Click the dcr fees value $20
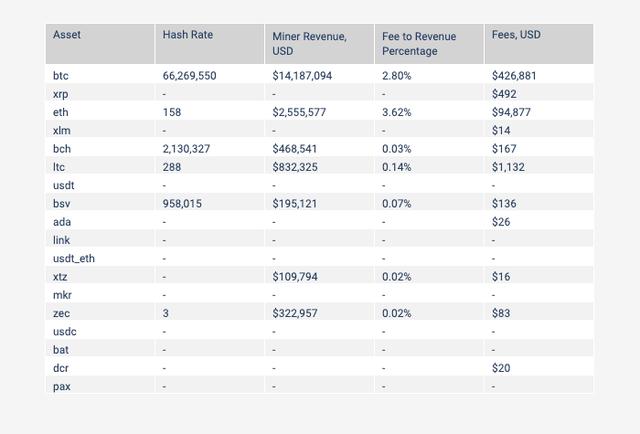The width and height of the screenshot is (640, 434). tap(501, 368)
